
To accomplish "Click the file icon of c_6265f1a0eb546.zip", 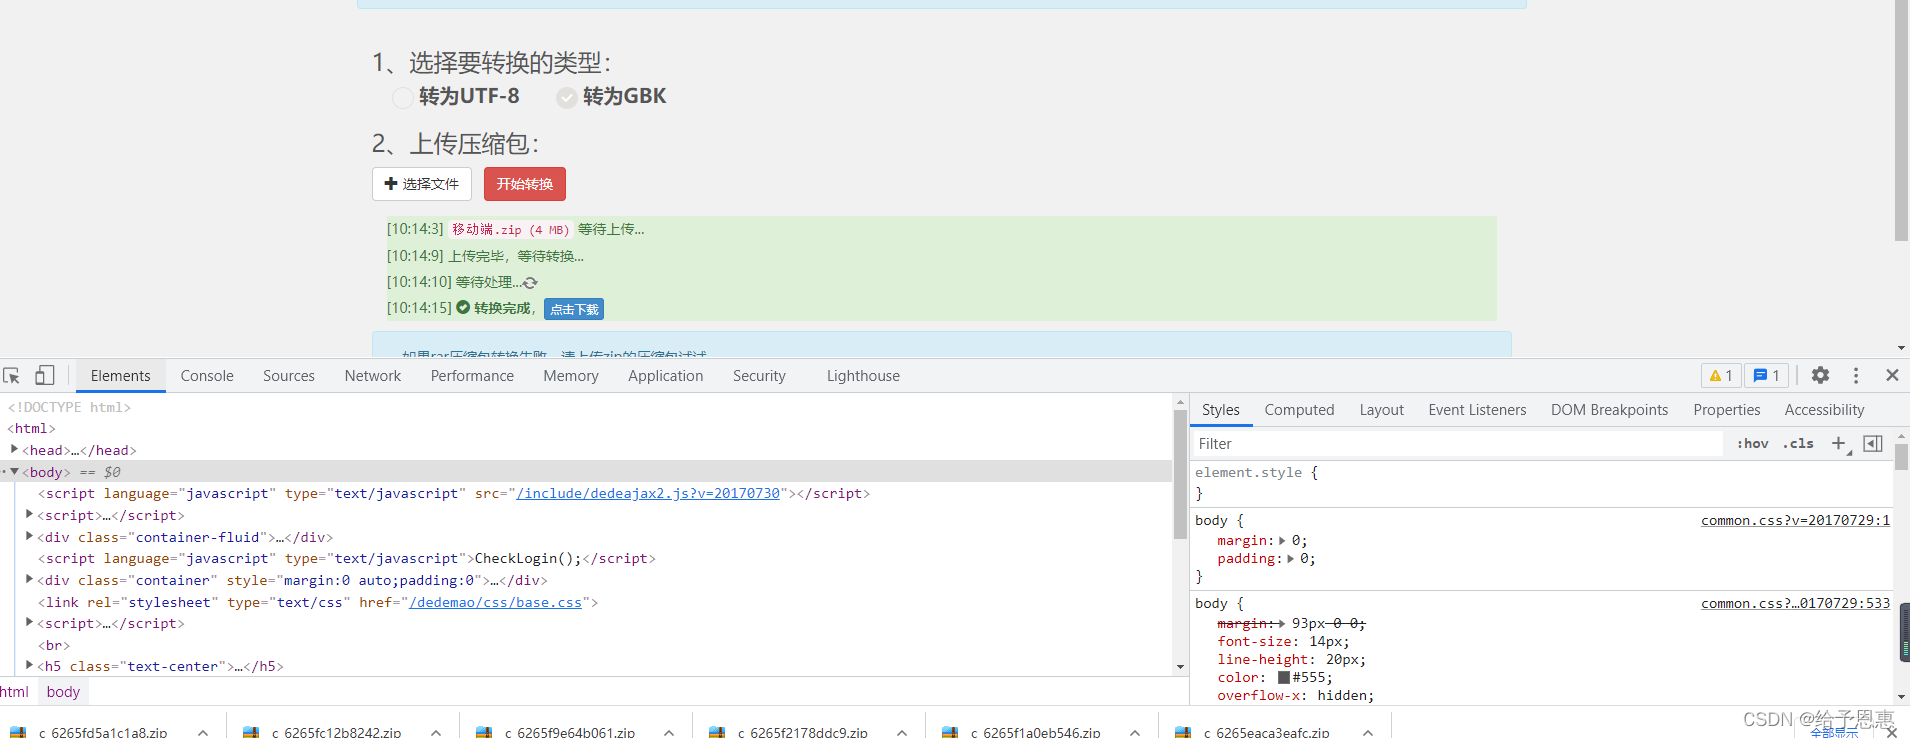I will (950, 733).
